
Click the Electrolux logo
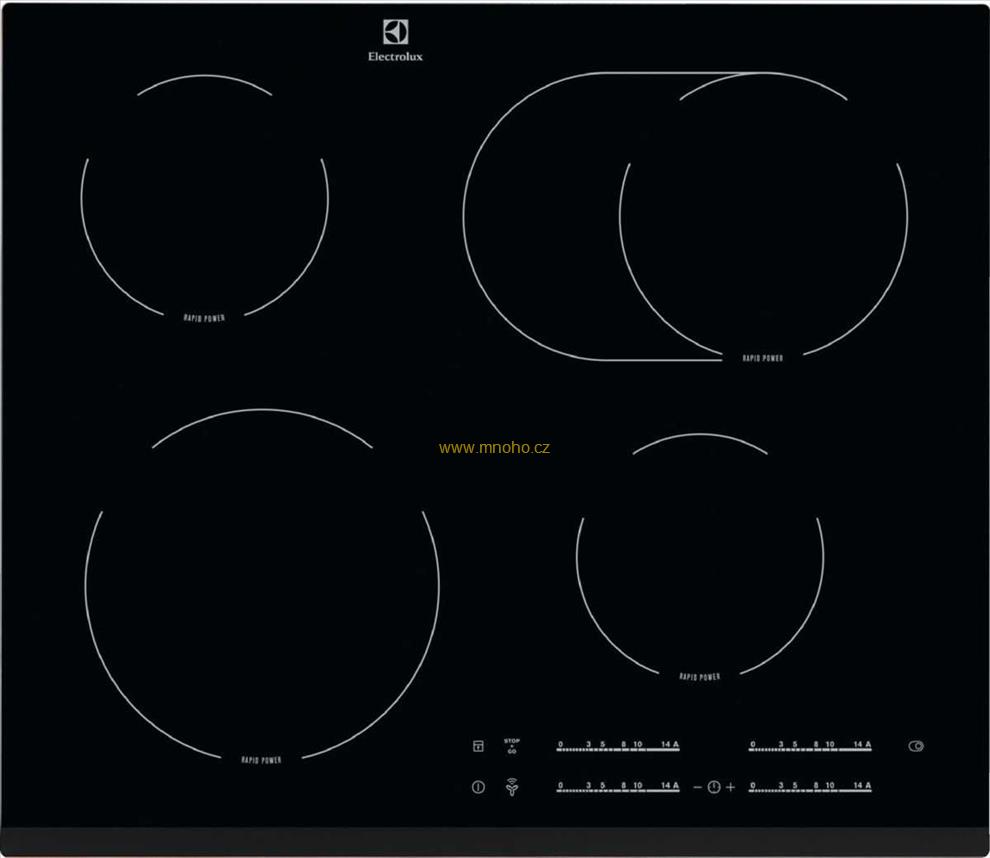pyautogui.click(x=395, y=41)
